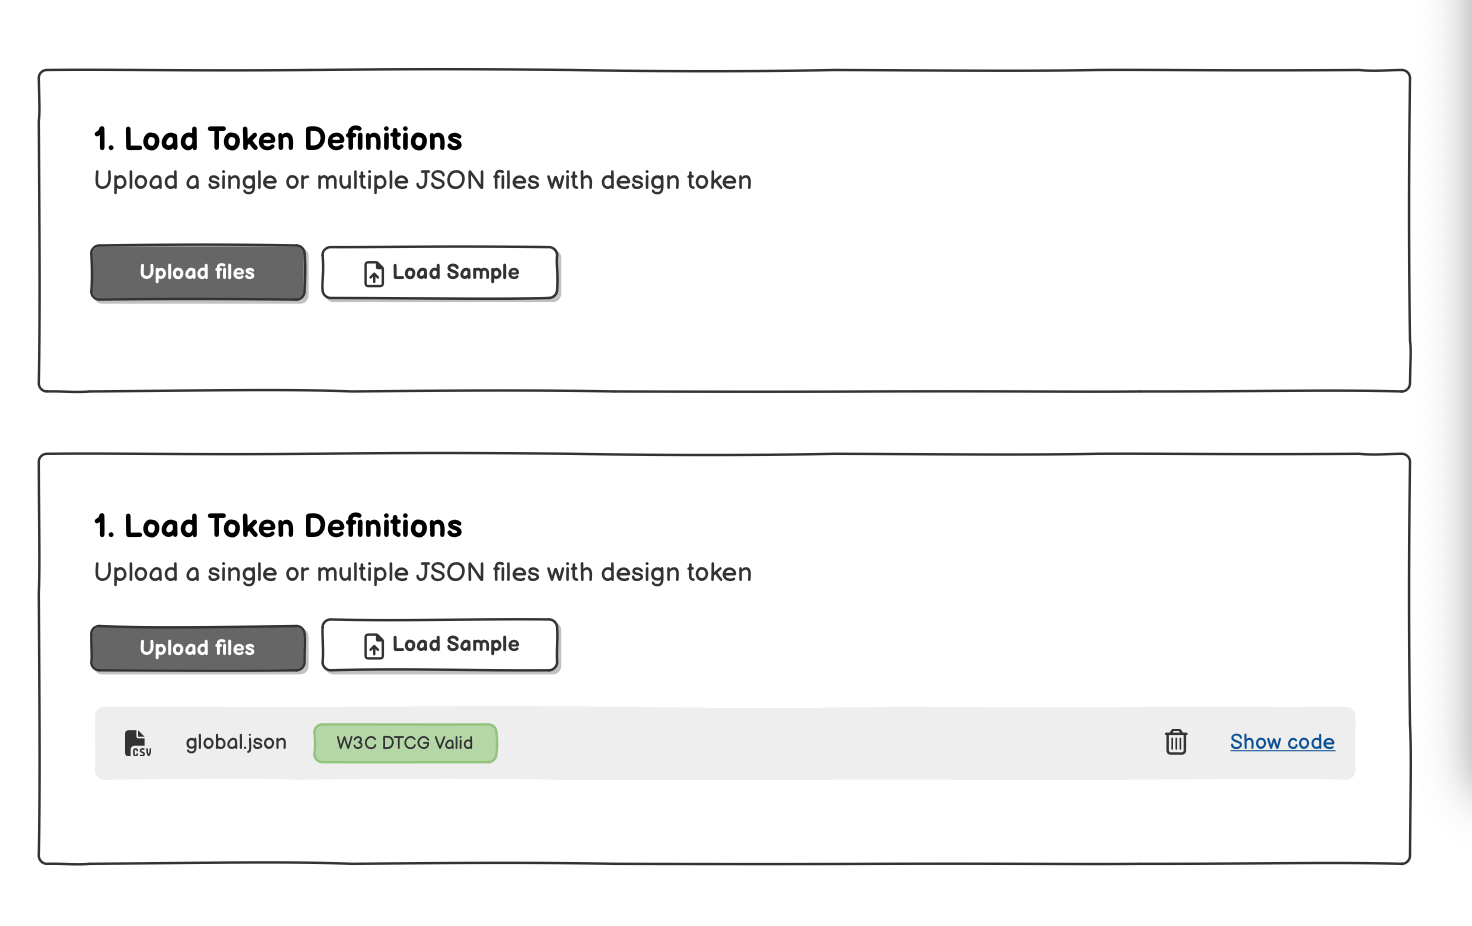Screen dimensions: 1472x926
Task: Select the global.json filename text
Action: click(236, 742)
